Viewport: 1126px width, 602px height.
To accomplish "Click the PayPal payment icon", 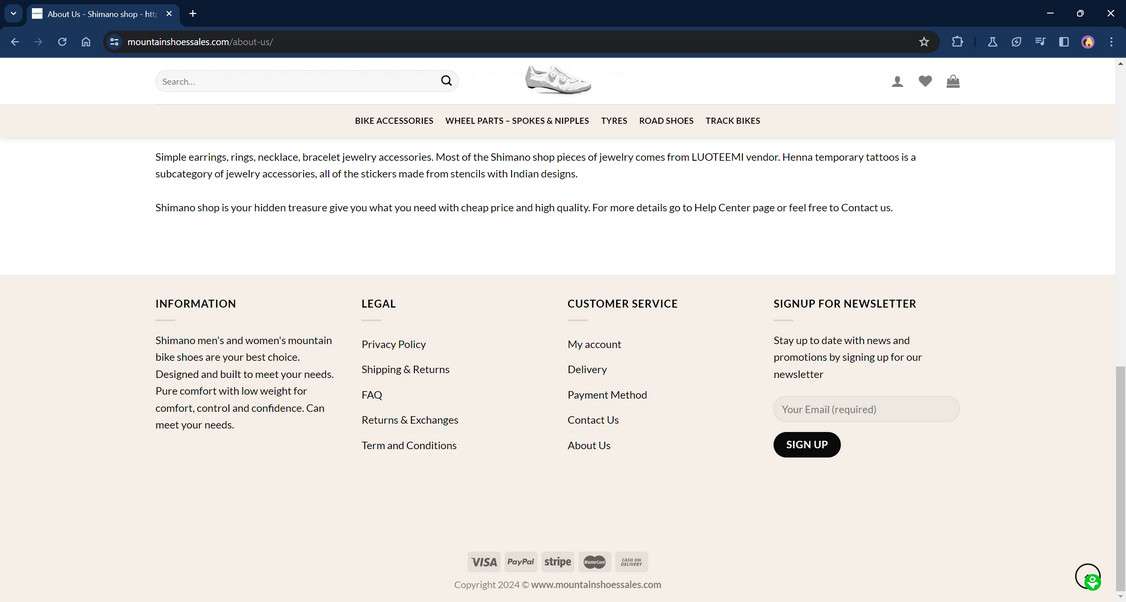I will pyautogui.click(x=521, y=561).
